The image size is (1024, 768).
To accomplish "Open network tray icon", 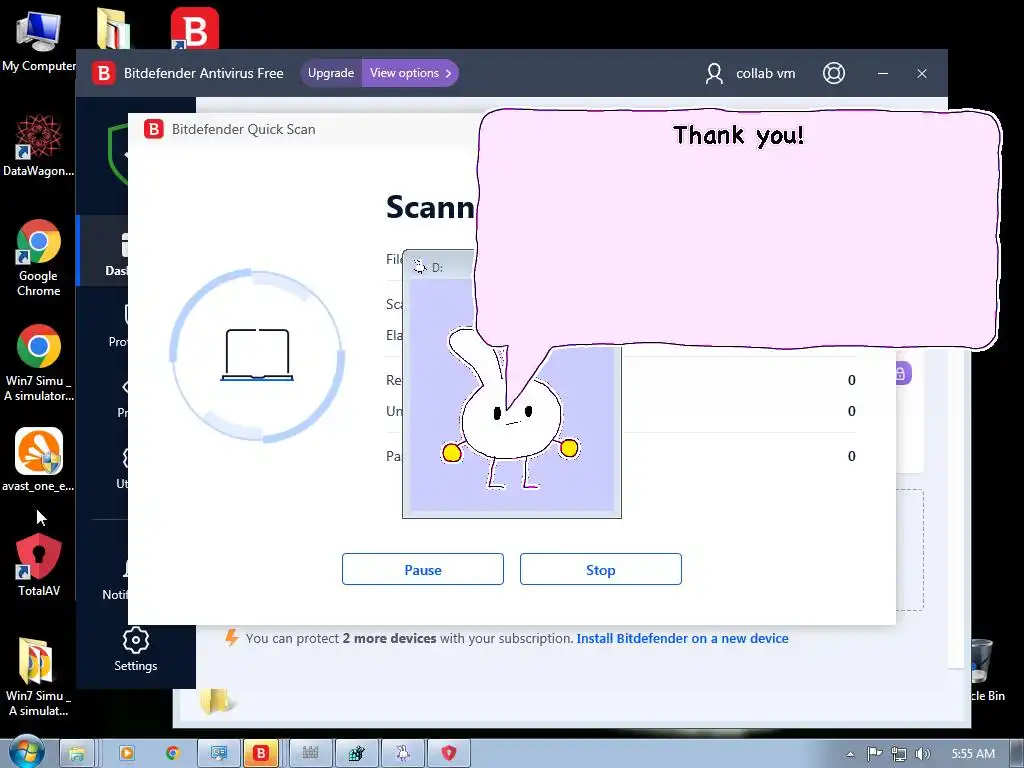I will 899,754.
